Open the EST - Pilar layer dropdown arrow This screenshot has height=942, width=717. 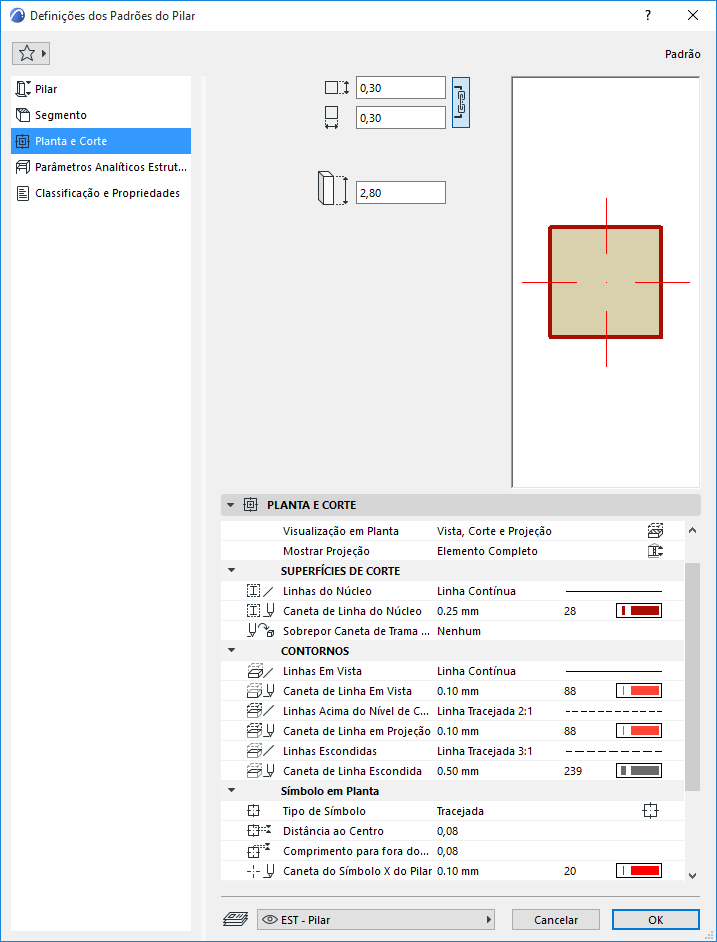pos(489,920)
